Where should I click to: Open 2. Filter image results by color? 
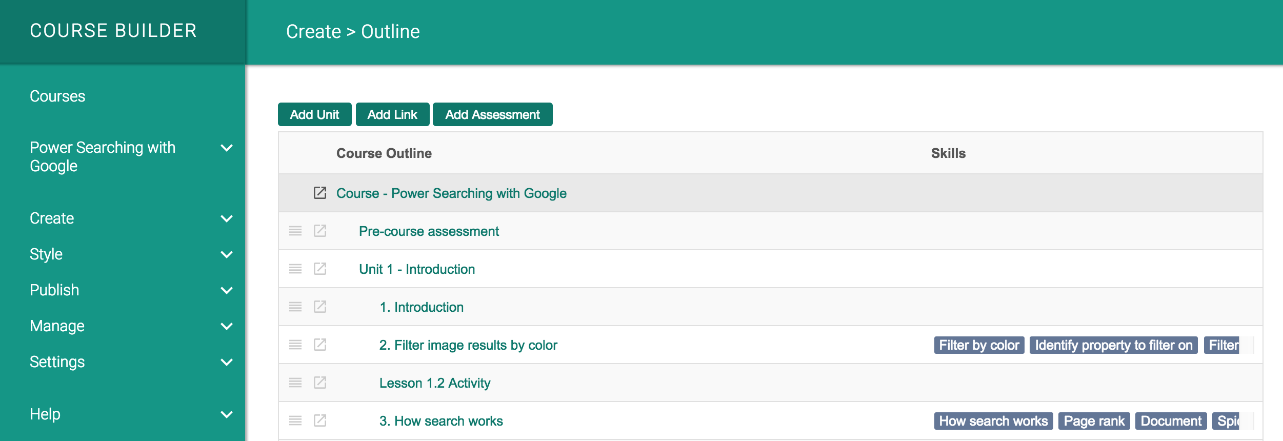(x=468, y=345)
